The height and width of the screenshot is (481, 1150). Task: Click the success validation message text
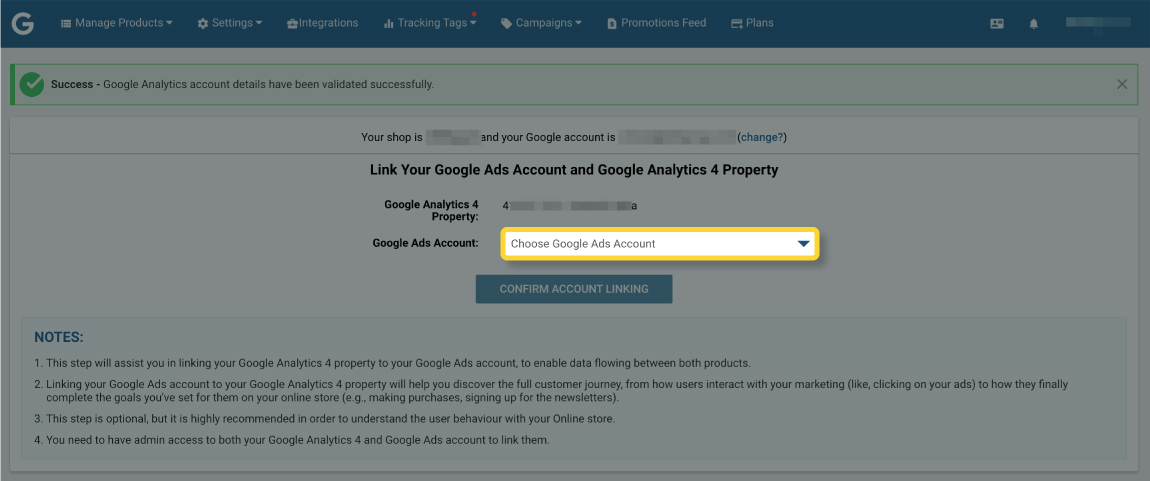[x=242, y=84]
